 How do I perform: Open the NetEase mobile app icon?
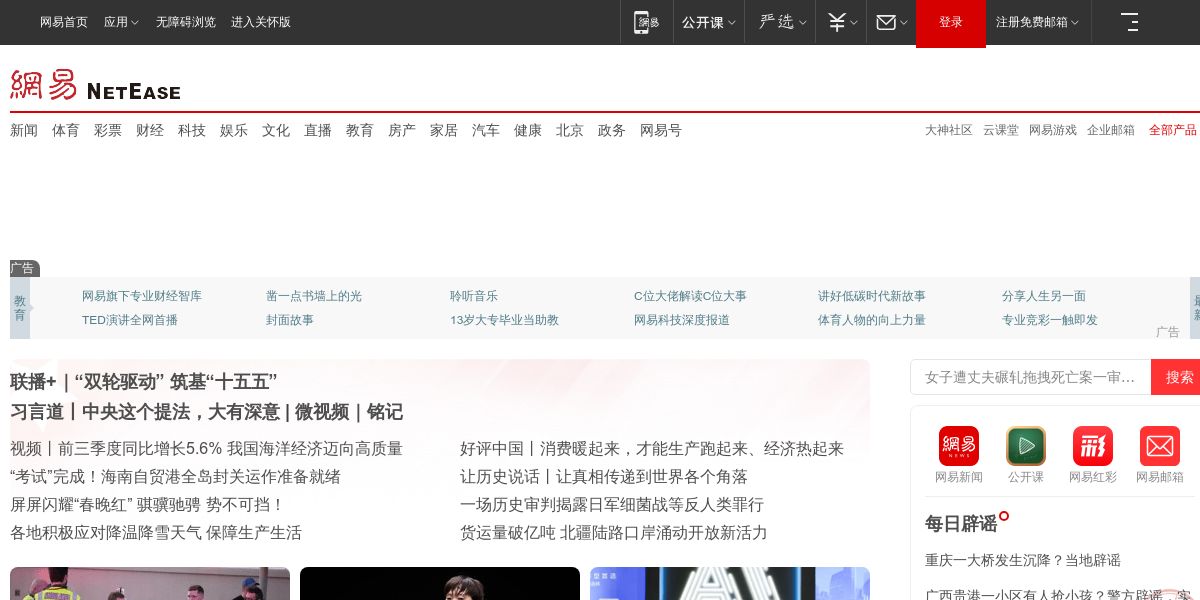(x=647, y=22)
